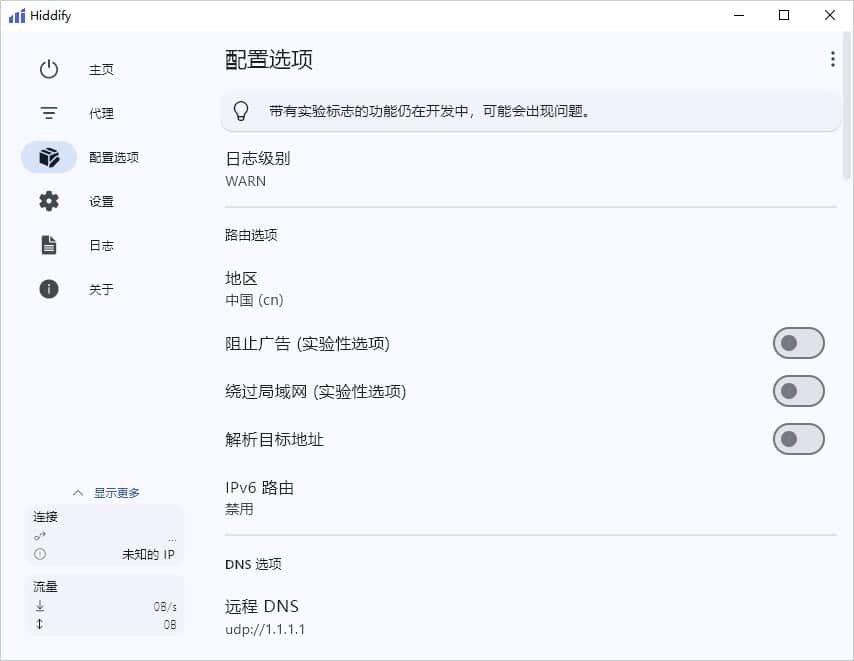Open 日志 using the document icon
Viewport: 854px width, 661px height.
click(x=47, y=245)
